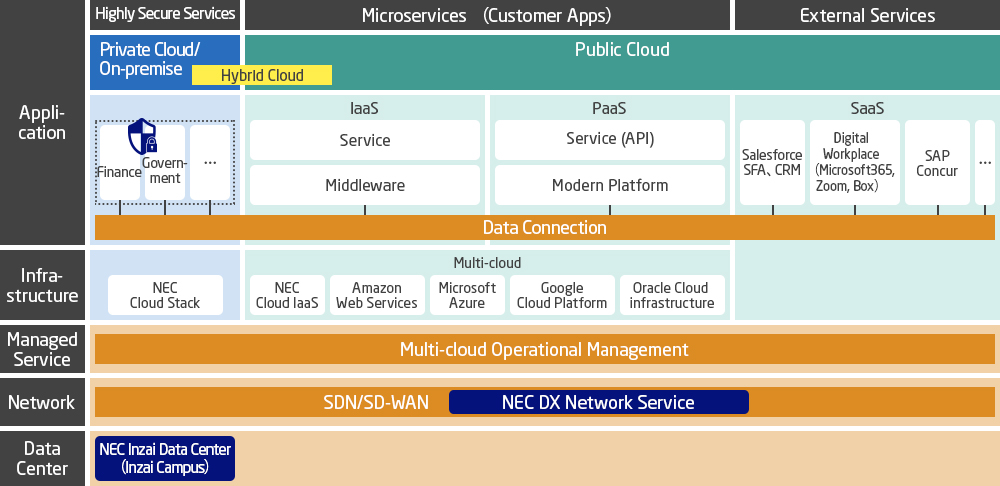Click the Microsoft Azure box
Viewport: 1000px width, 486px height.
(x=467, y=295)
